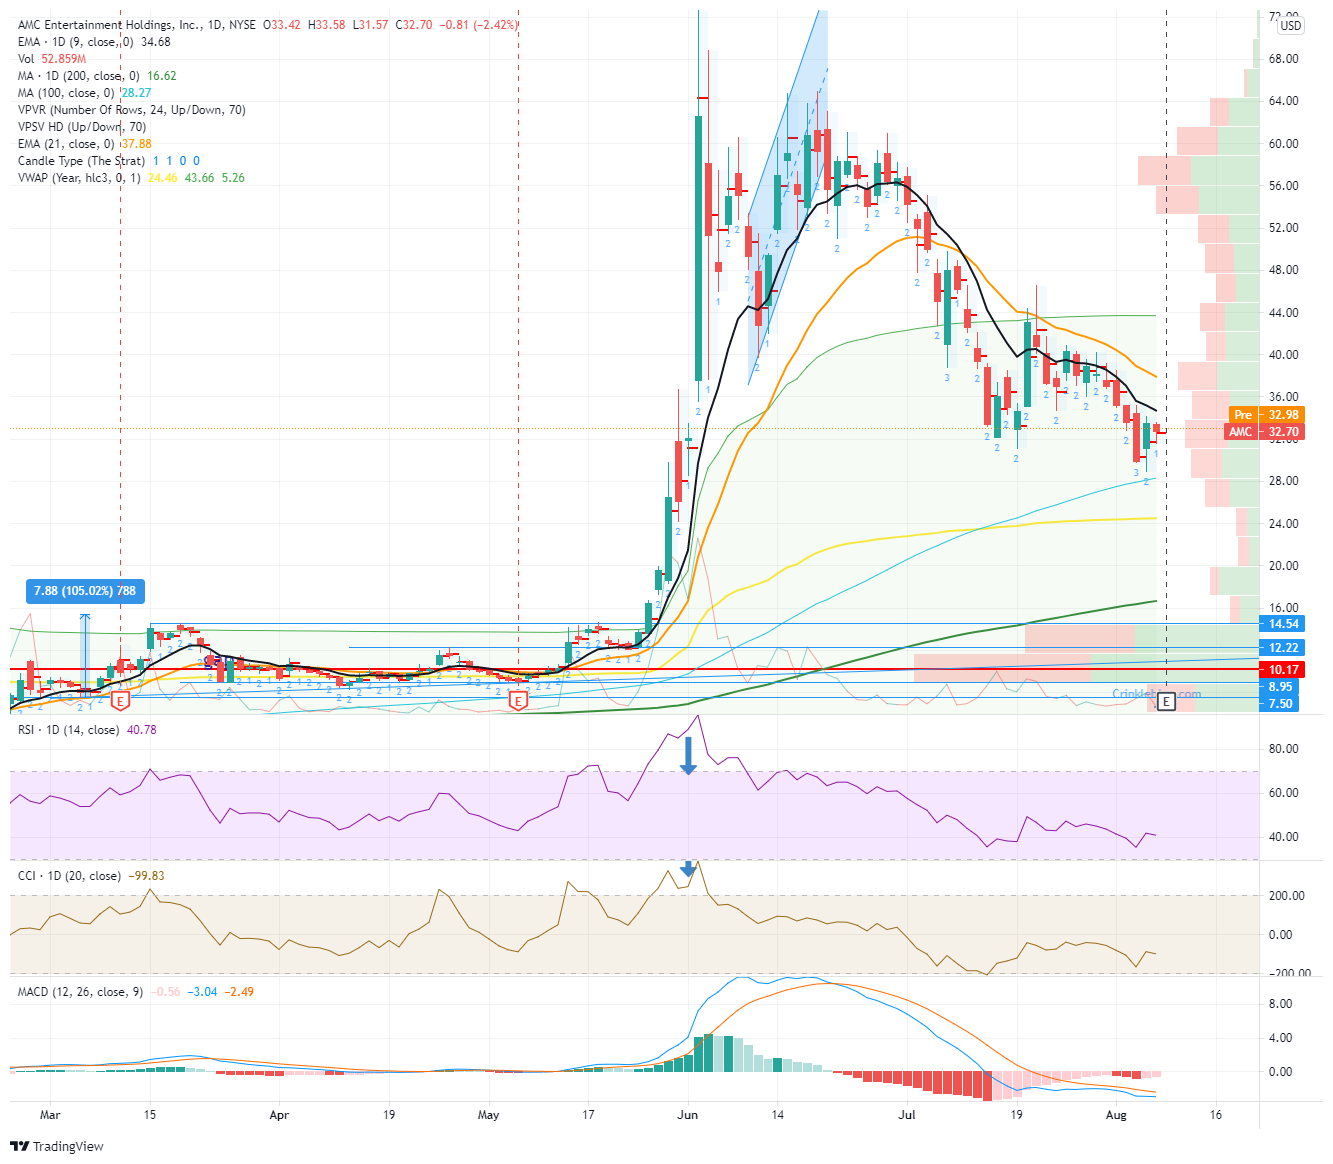
Task: Select the VPVR indicator legend
Action: pos(131,110)
